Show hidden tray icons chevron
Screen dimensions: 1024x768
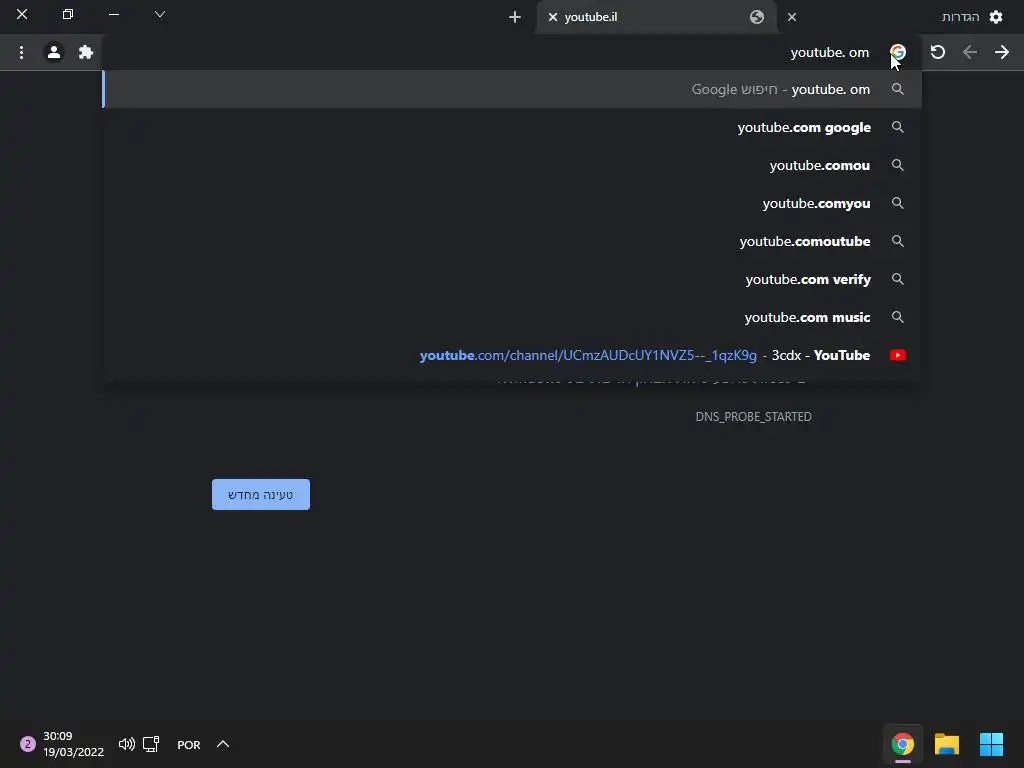point(223,744)
